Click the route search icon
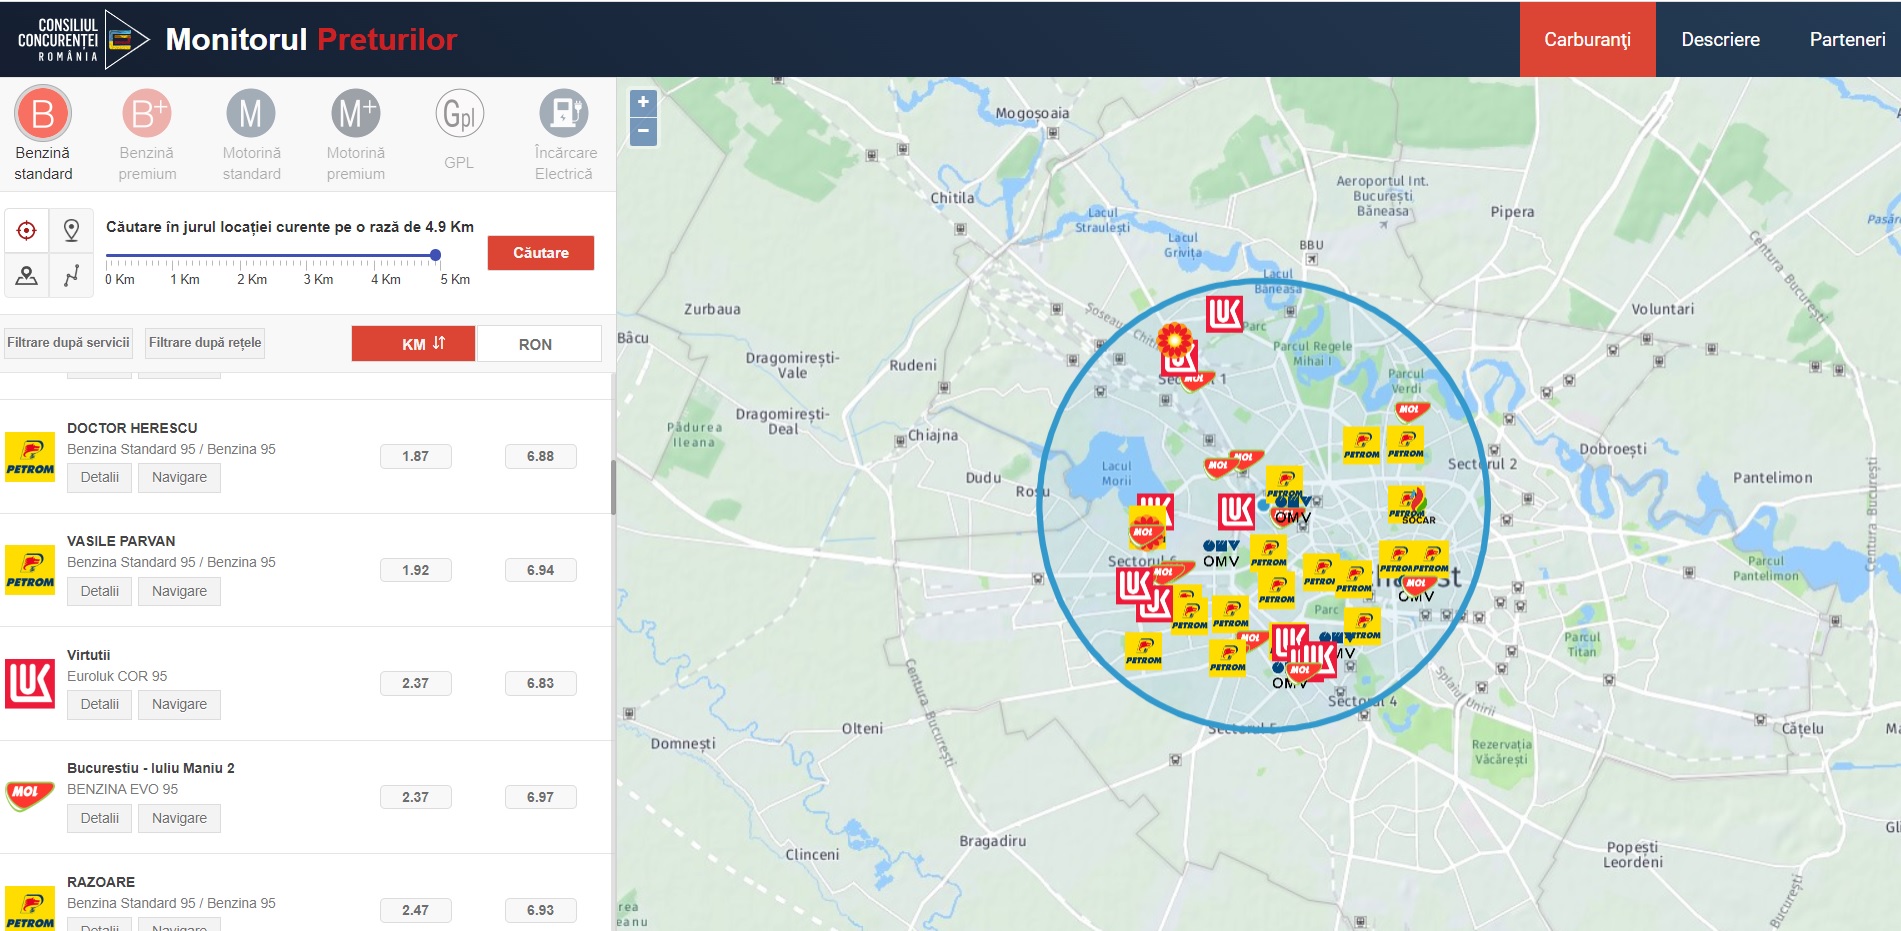The height and width of the screenshot is (931, 1901). pos(71,275)
